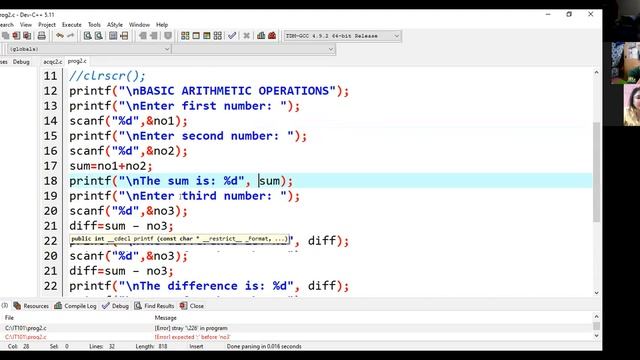Click the Close All files toolbar icon

point(27,36)
